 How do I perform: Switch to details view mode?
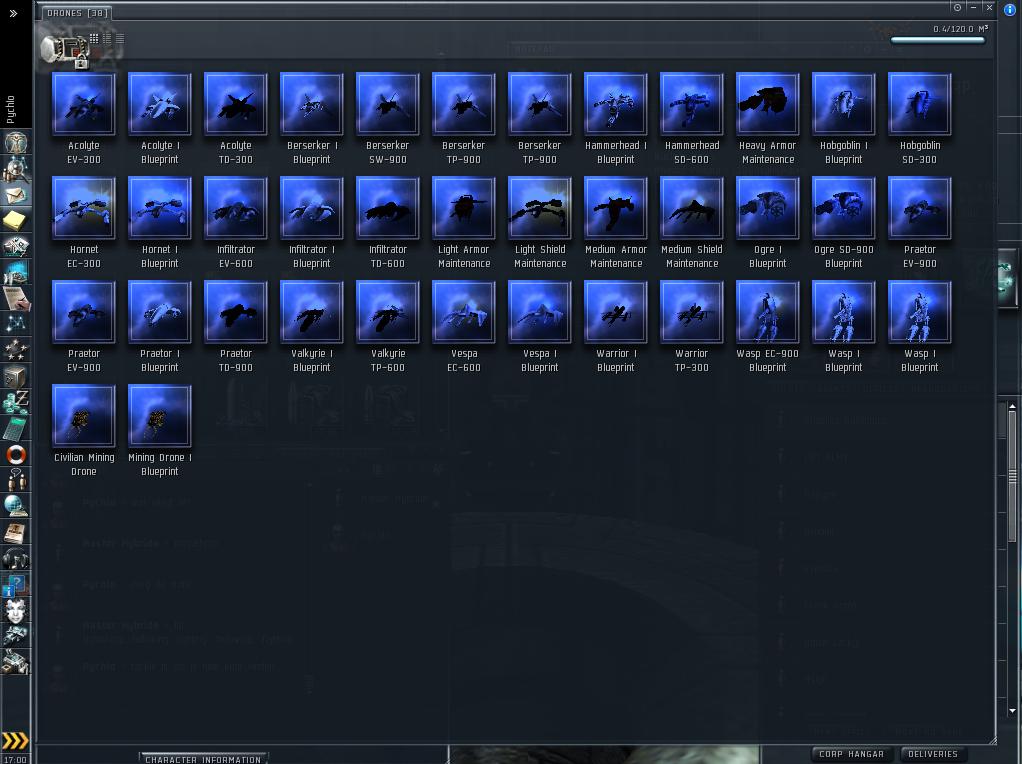point(107,38)
